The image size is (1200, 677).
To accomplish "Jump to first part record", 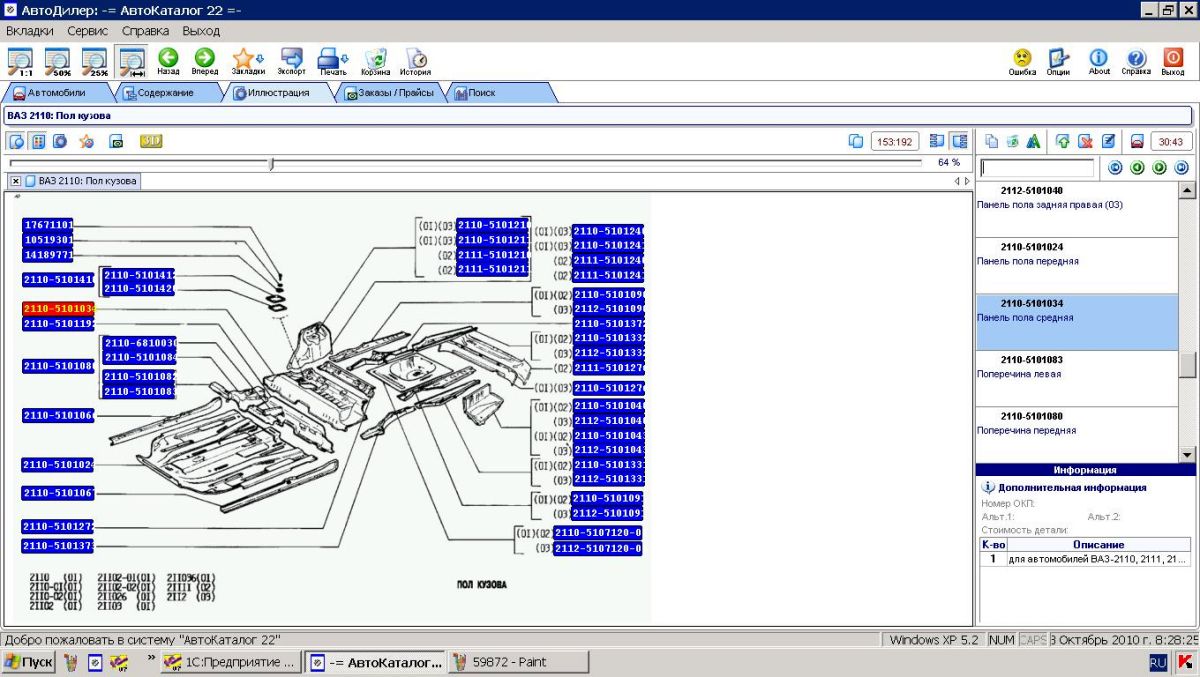I will click(1115, 168).
